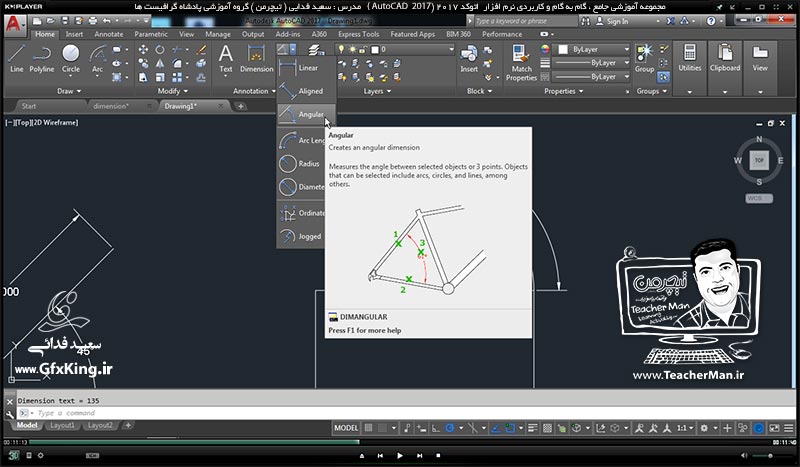Open new drawing tab with plus button

tap(240, 106)
